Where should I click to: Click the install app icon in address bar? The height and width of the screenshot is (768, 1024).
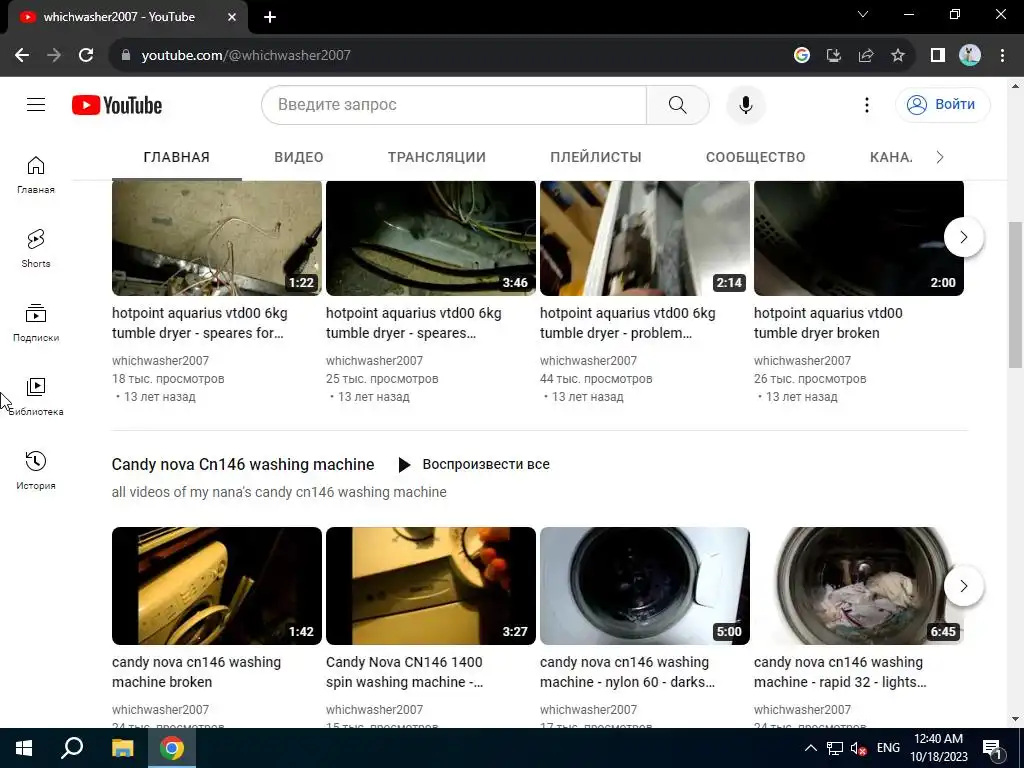coord(834,56)
